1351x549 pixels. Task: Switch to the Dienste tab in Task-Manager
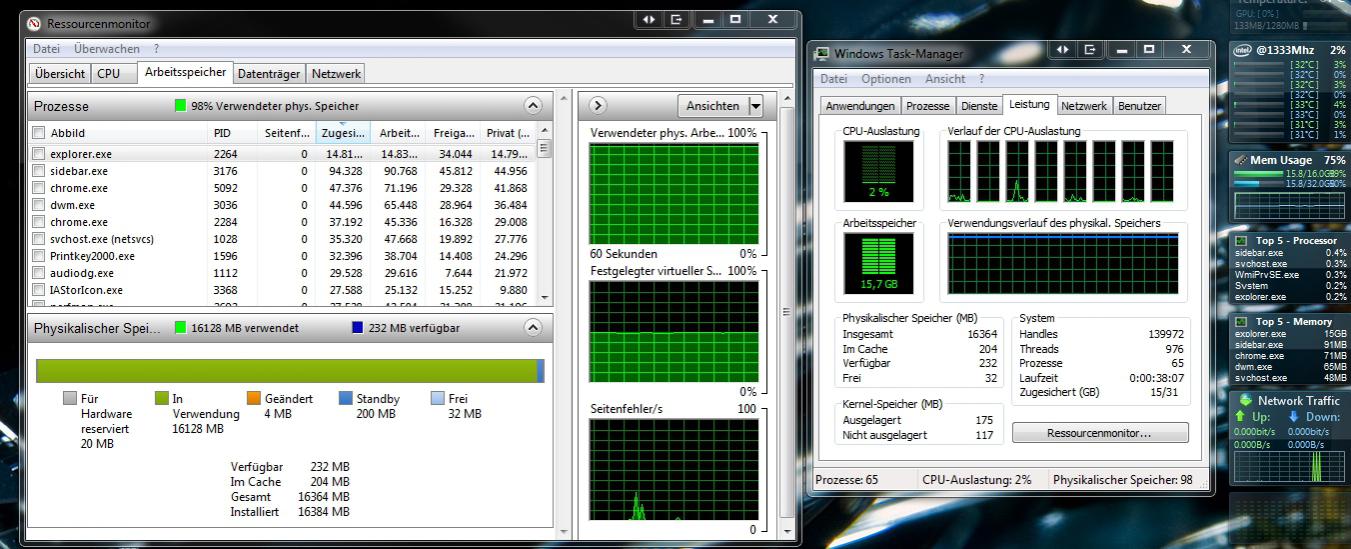(x=979, y=106)
